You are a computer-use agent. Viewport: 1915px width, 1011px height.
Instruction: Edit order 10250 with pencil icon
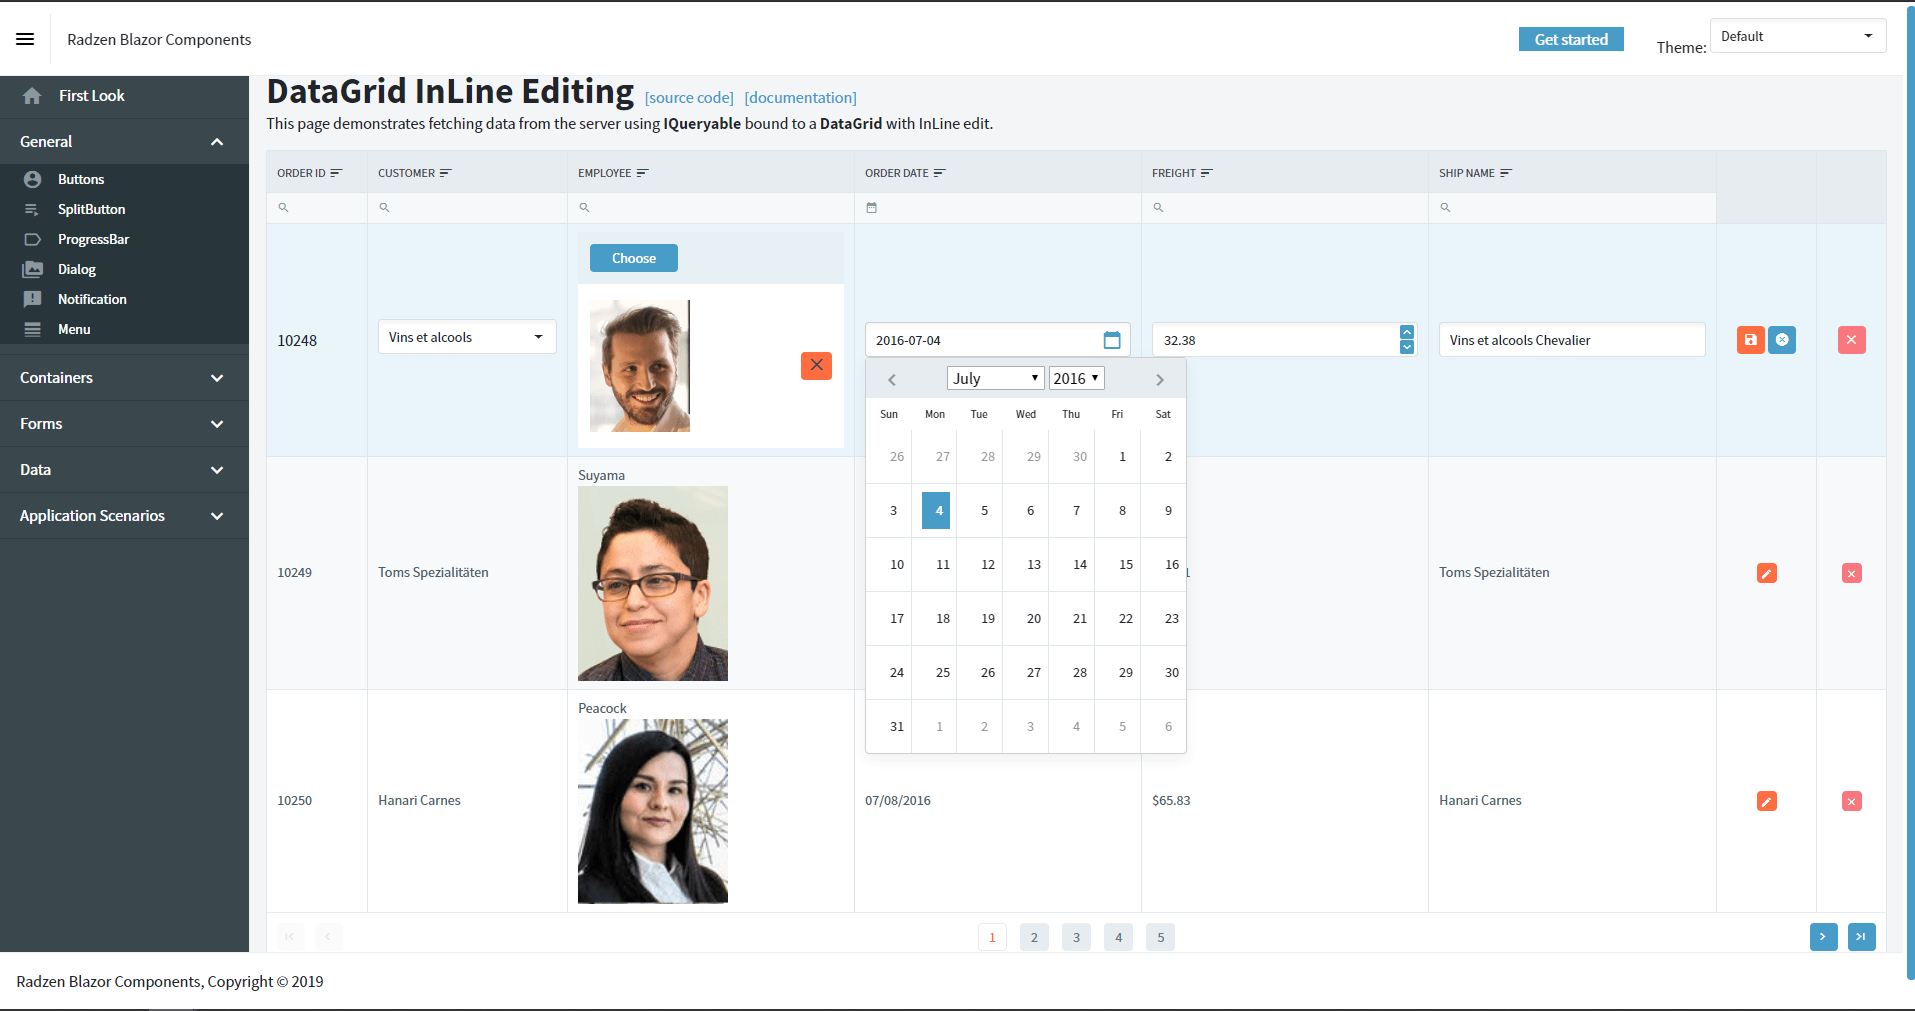click(1766, 801)
